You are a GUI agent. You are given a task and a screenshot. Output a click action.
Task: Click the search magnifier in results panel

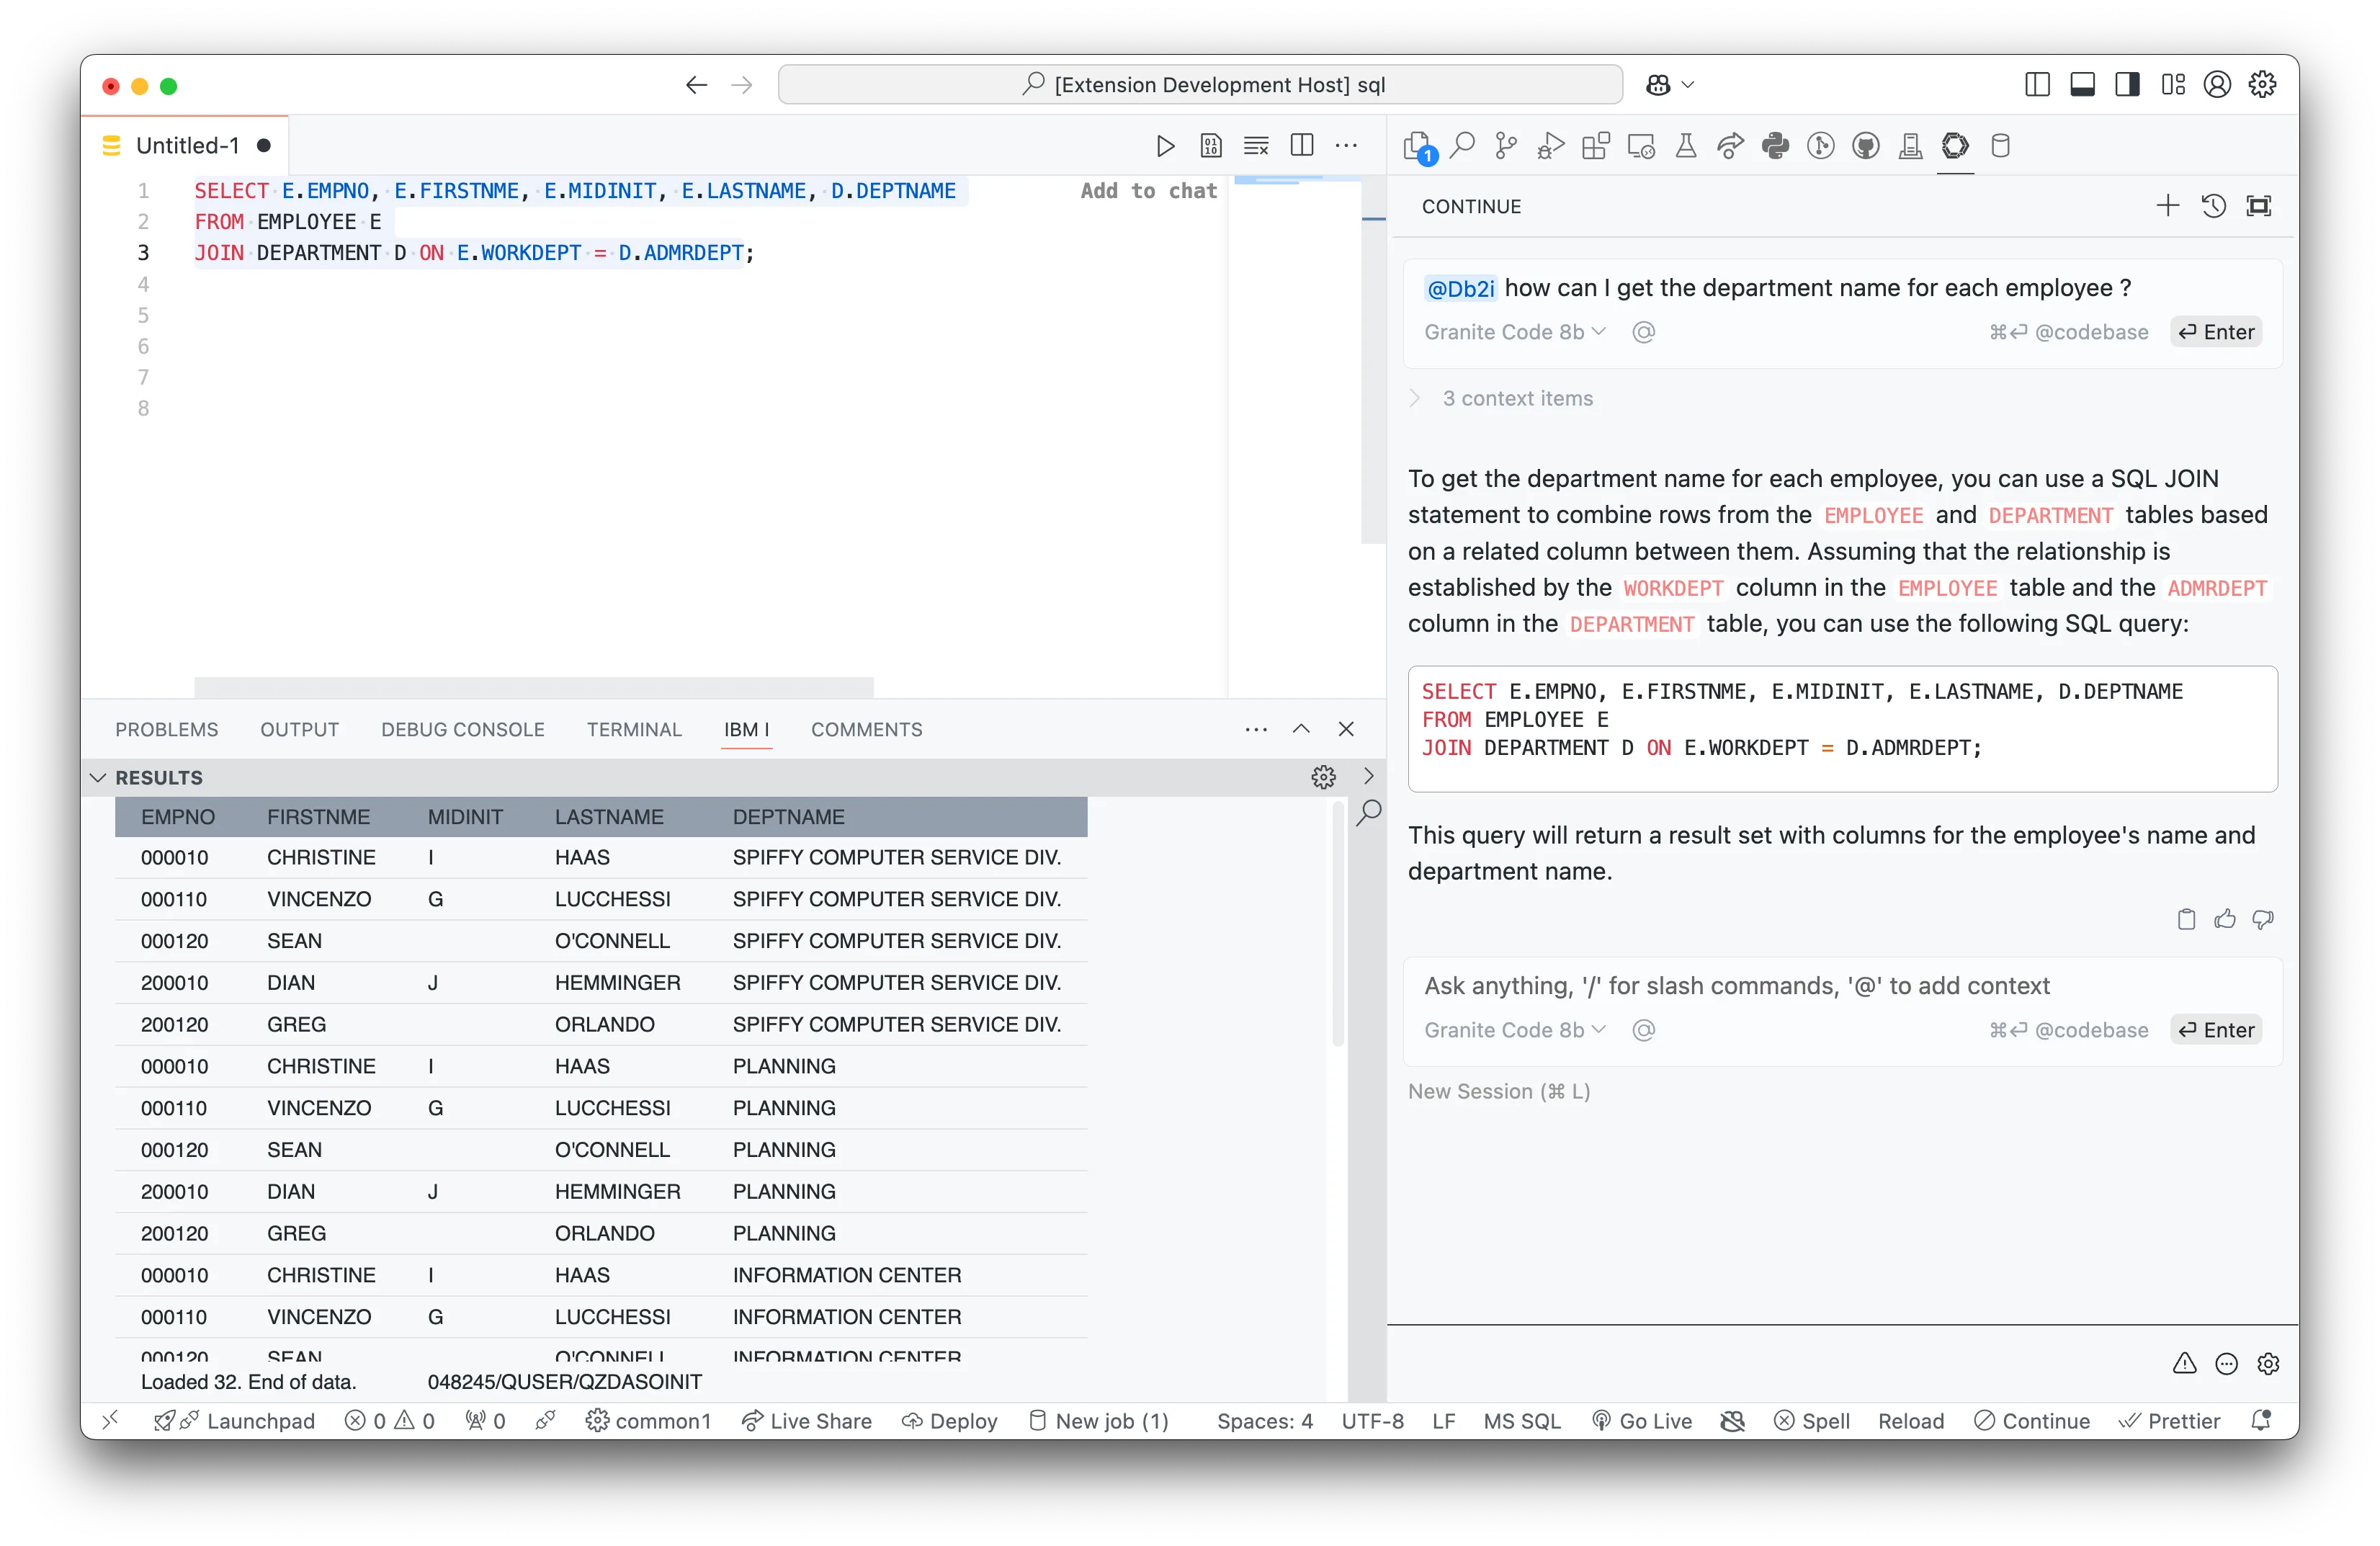[x=1369, y=812]
